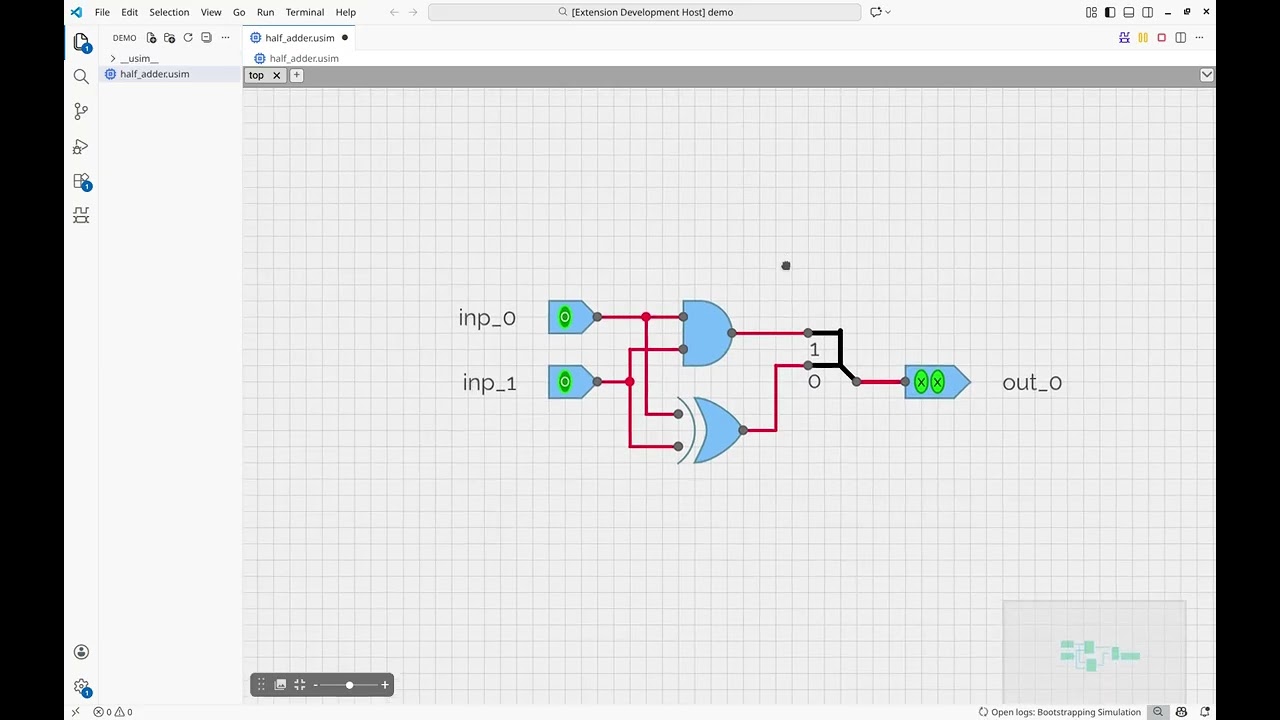Image resolution: width=1280 pixels, height=720 pixels.
Task: Expand the chat dropdown arrow
Action: click(888, 12)
